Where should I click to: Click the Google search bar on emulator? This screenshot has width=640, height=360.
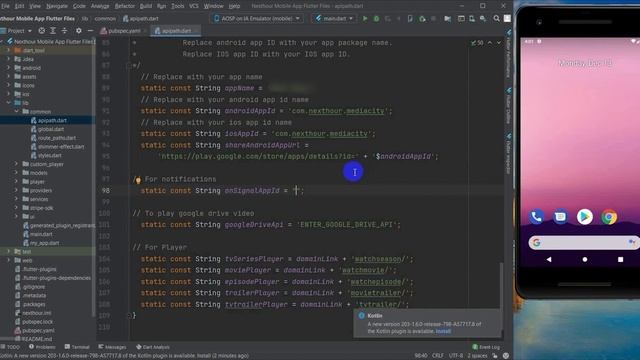(x=584, y=243)
